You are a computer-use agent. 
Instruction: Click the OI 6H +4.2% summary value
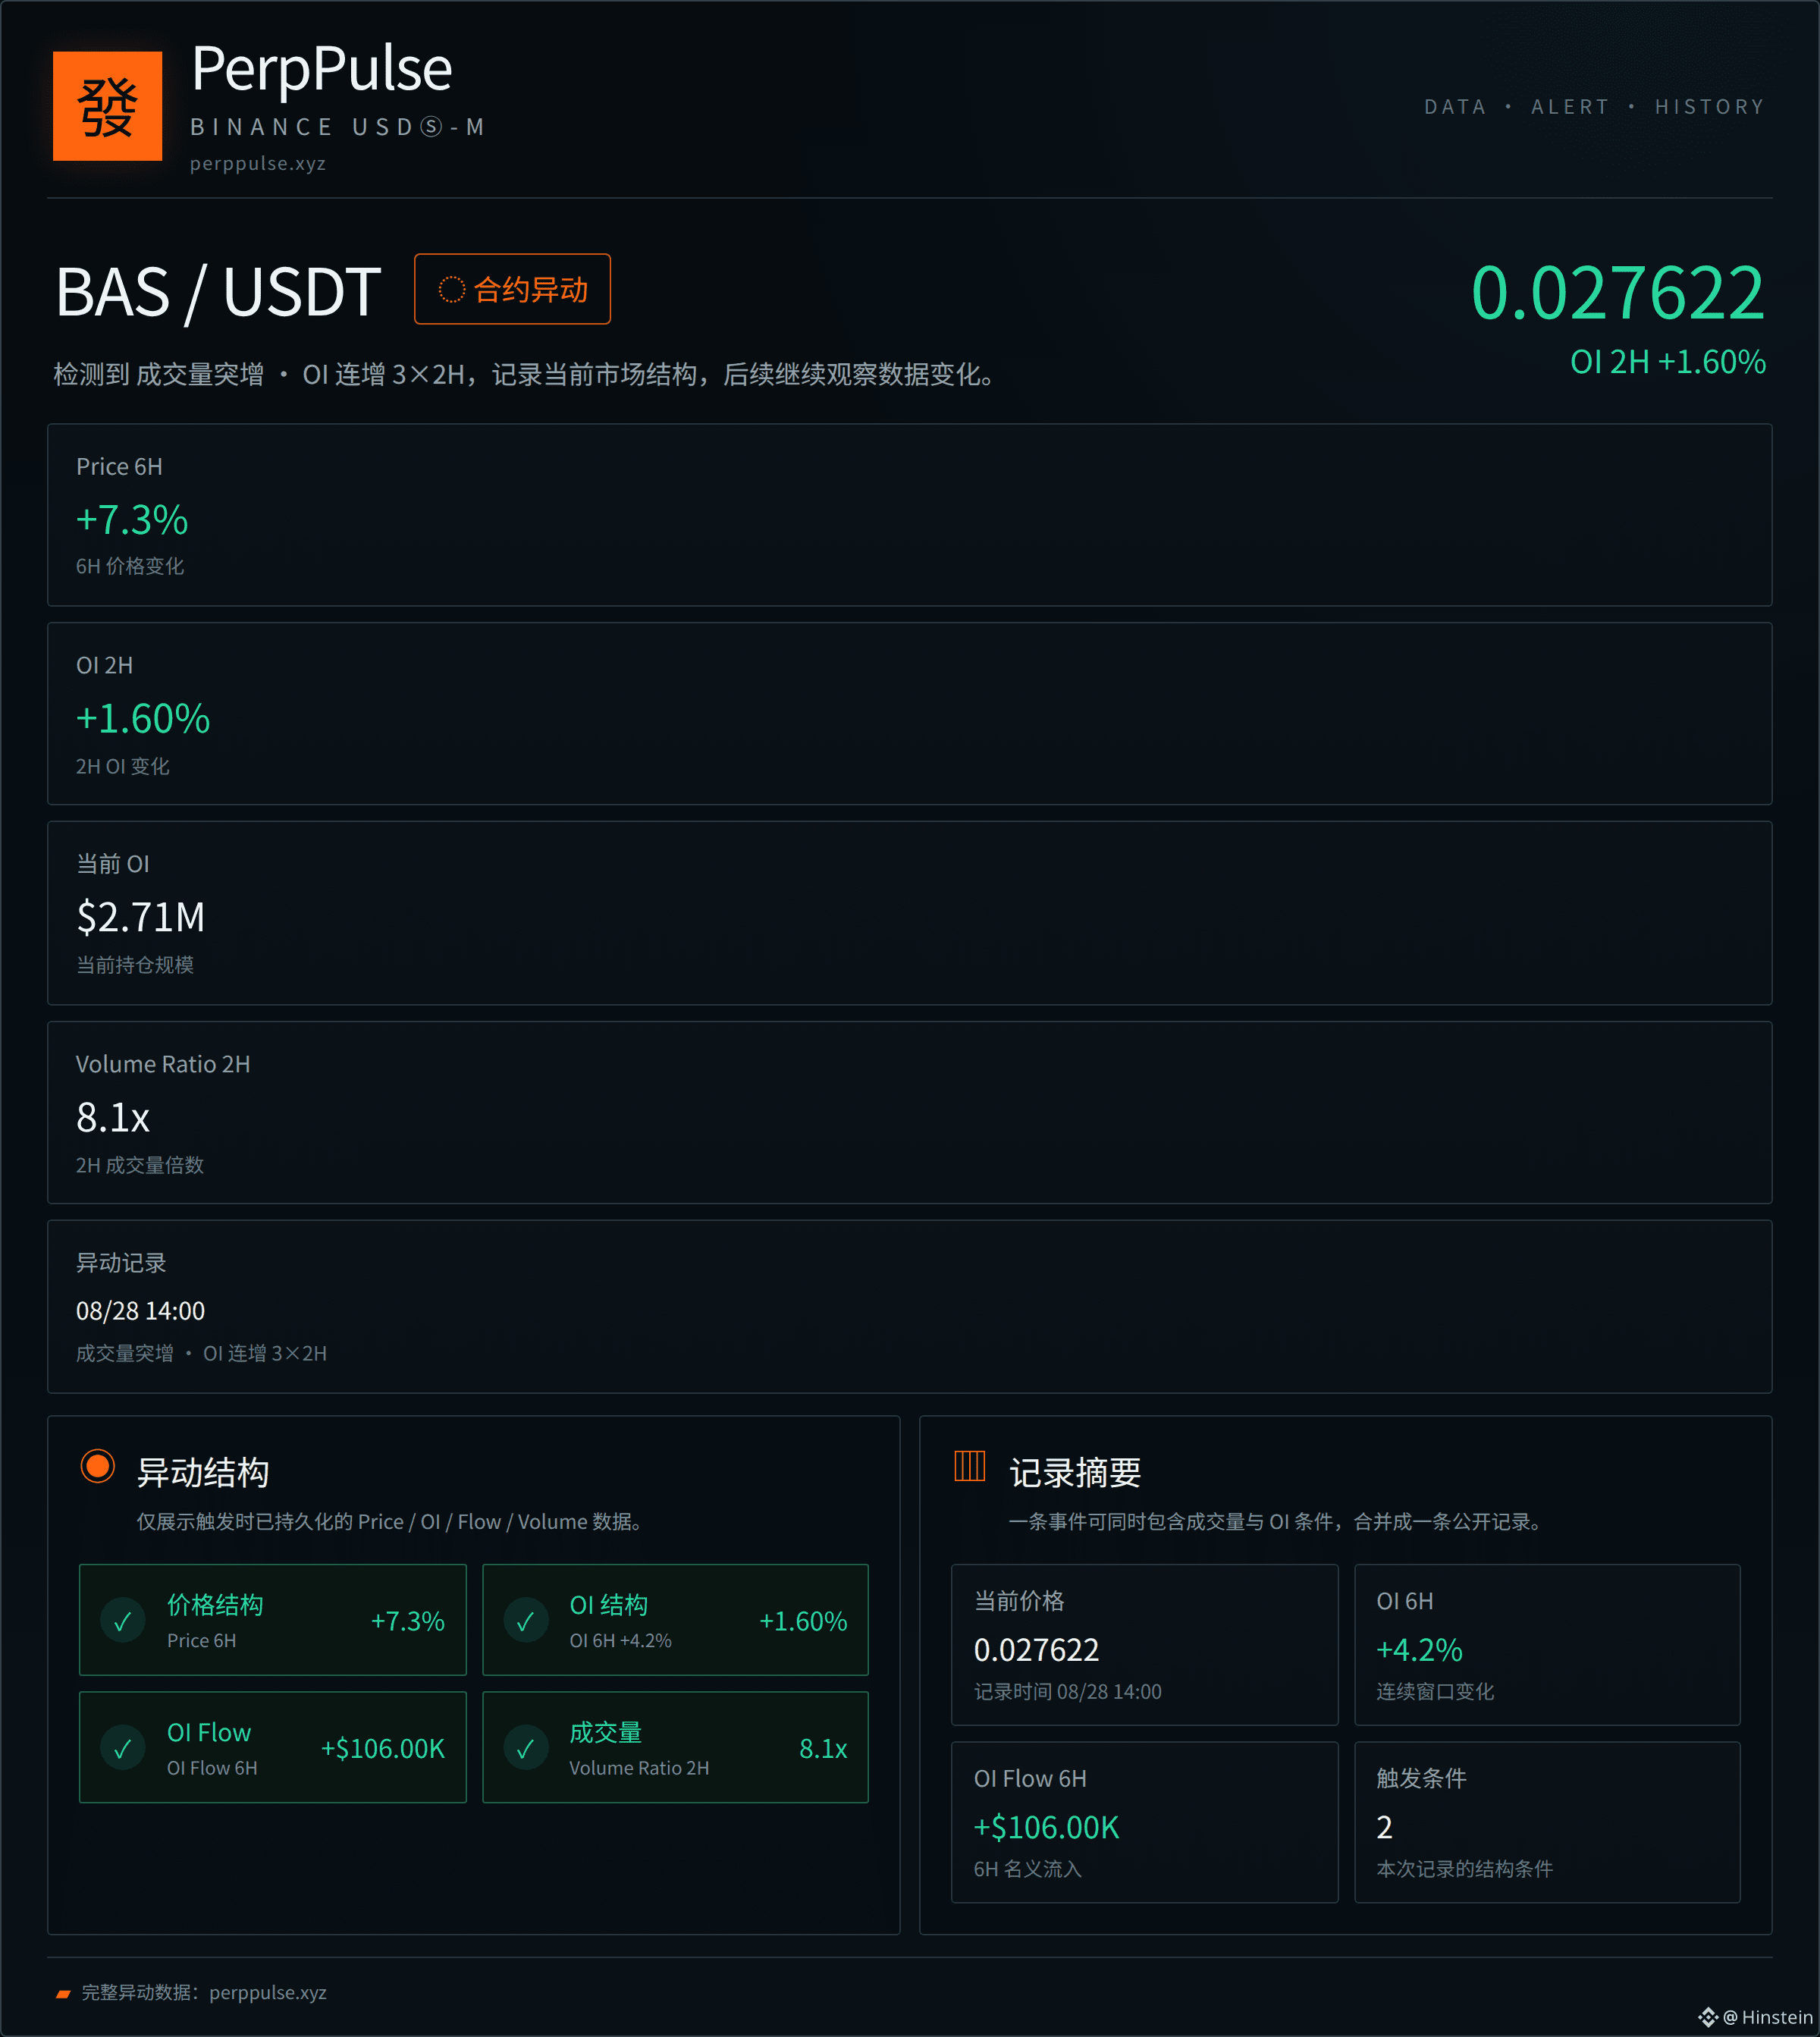[1419, 1650]
